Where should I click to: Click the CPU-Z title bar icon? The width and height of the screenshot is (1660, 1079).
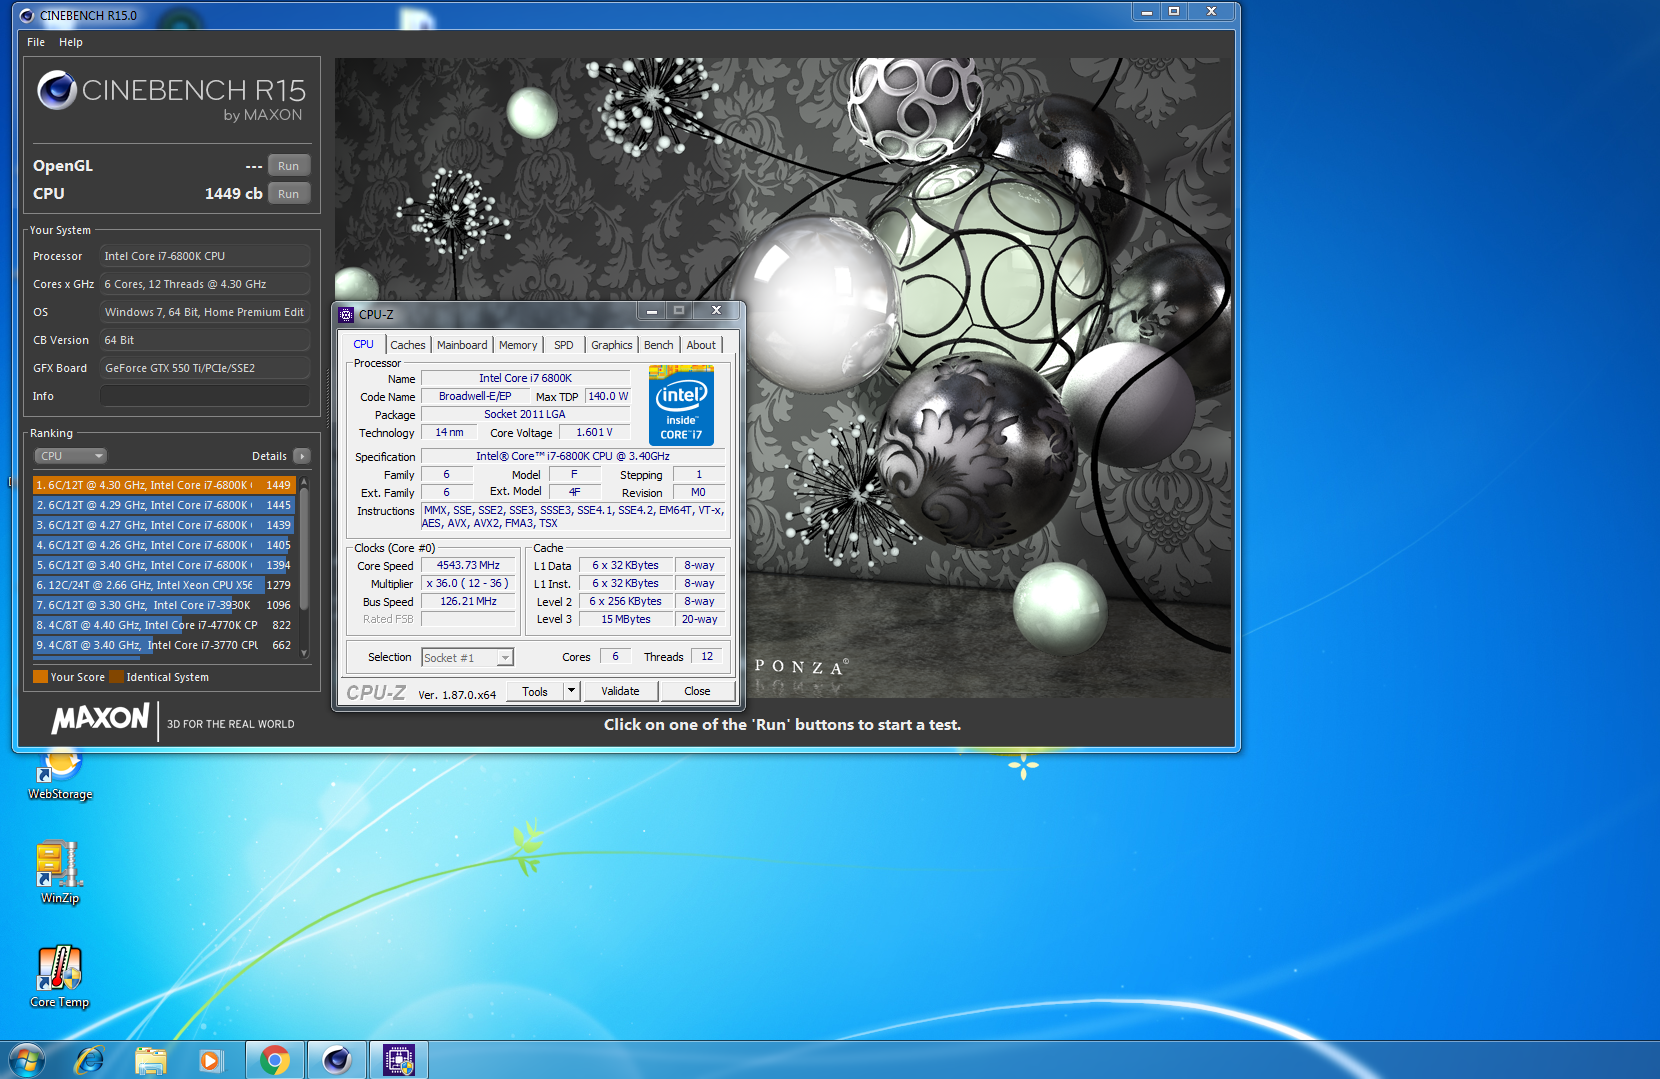[346, 314]
